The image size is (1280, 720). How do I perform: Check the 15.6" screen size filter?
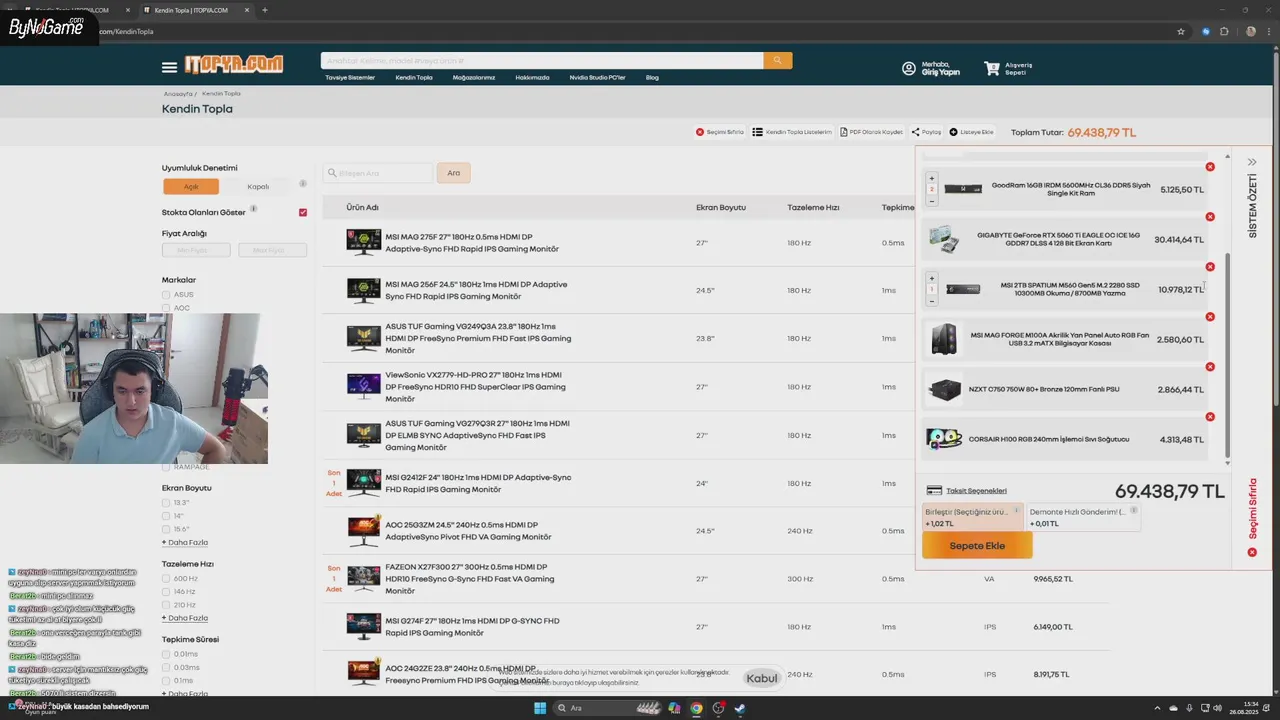tap(166, 529)
